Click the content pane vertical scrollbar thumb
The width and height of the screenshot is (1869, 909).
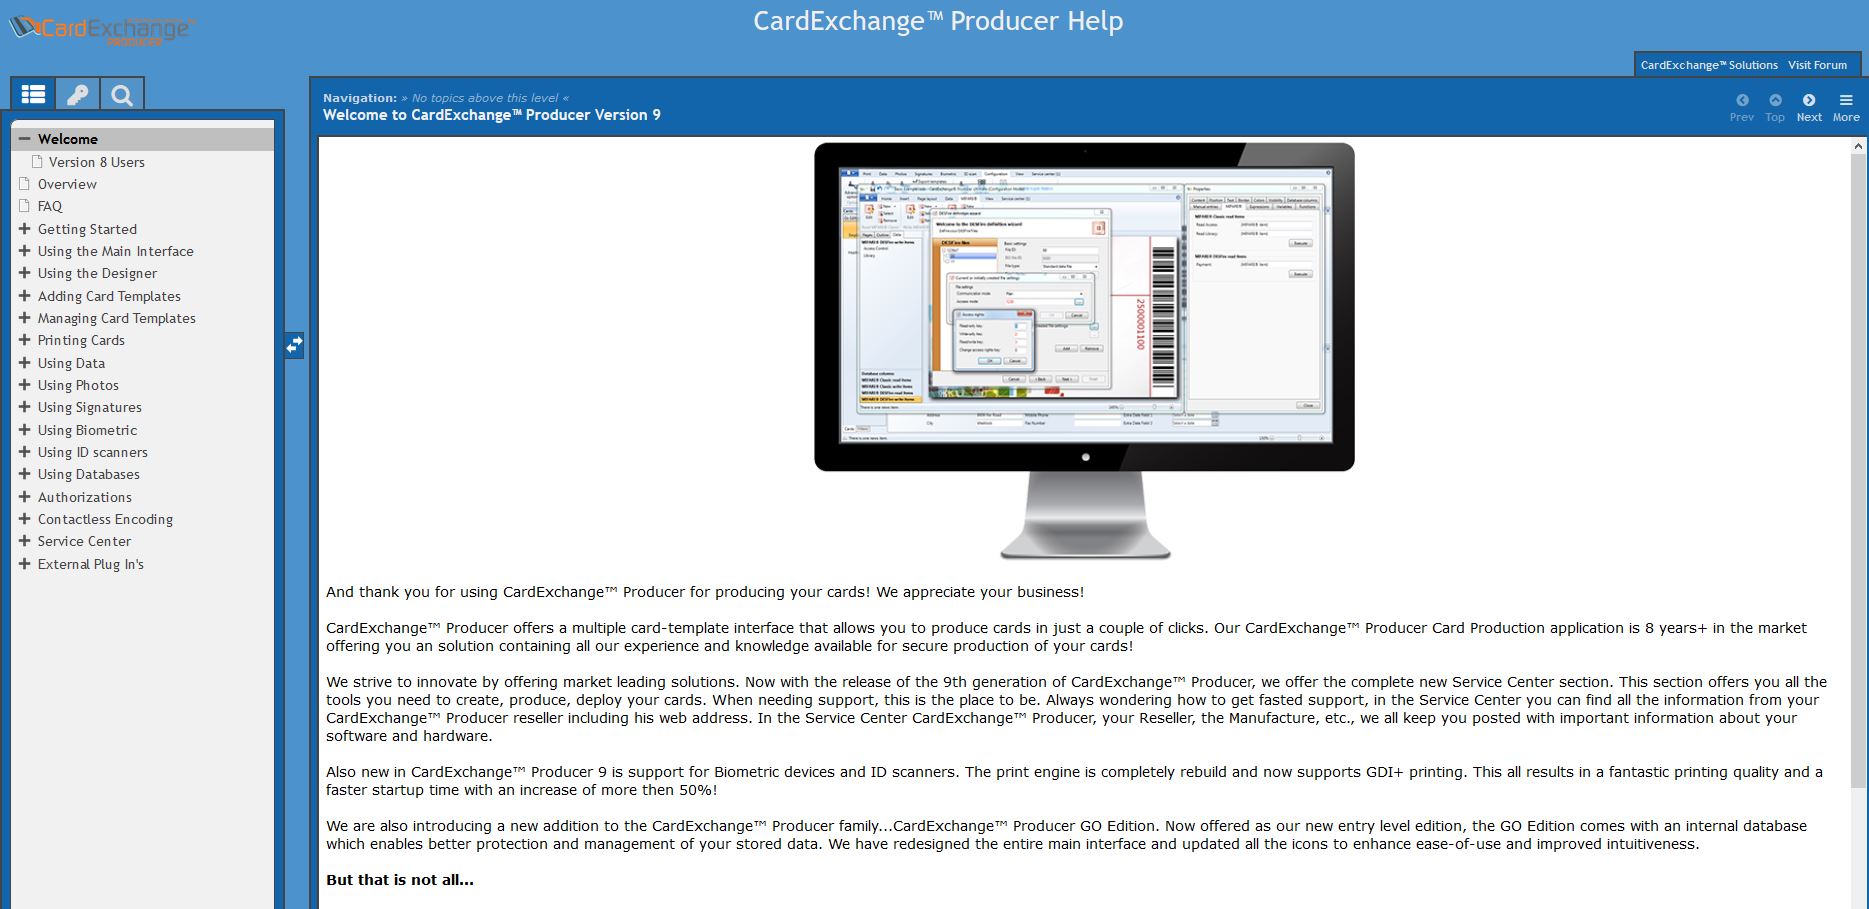[1858, 470]
